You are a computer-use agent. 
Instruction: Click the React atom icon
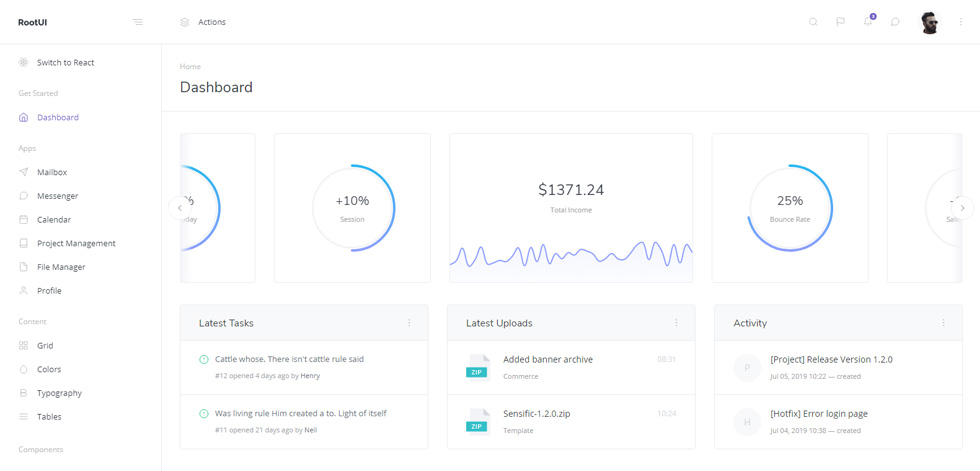point(24,62)
